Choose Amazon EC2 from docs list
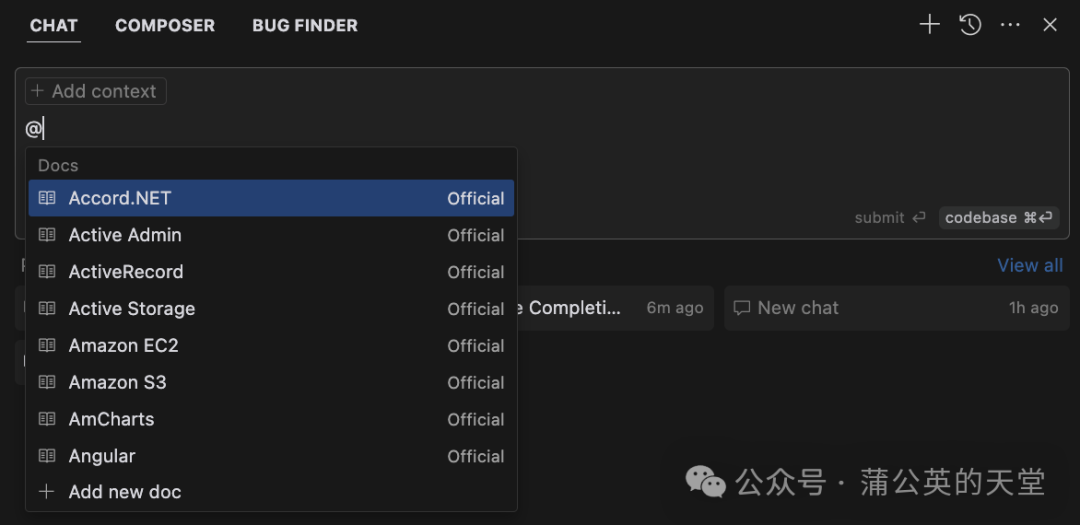This screenshot has height=525, width=1080. point(271,346)
